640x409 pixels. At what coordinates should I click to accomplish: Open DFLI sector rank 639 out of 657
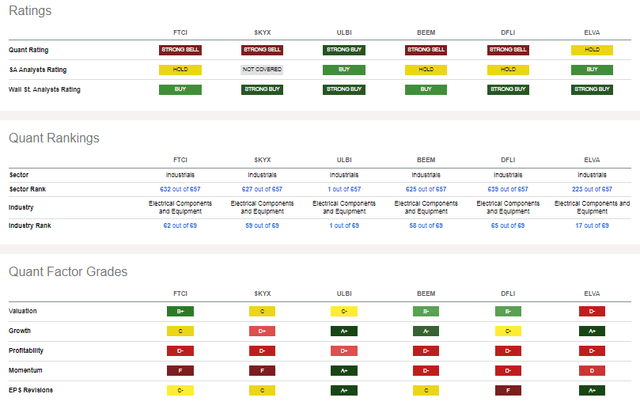click(x=508, y=189)
